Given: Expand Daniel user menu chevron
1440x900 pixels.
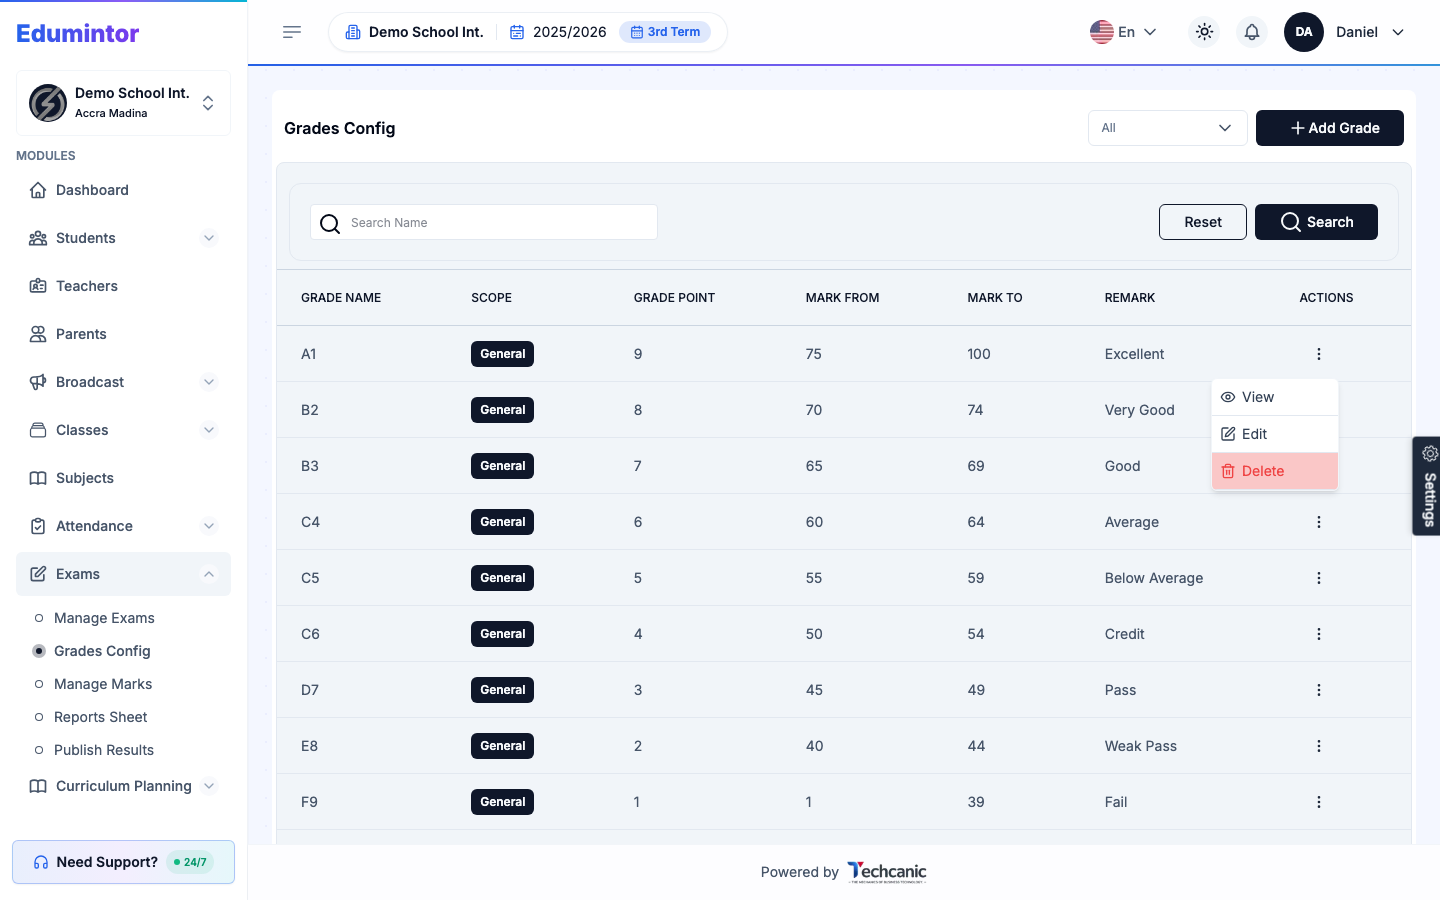Looking at the screenshot, I should (x=1398, y=32).
